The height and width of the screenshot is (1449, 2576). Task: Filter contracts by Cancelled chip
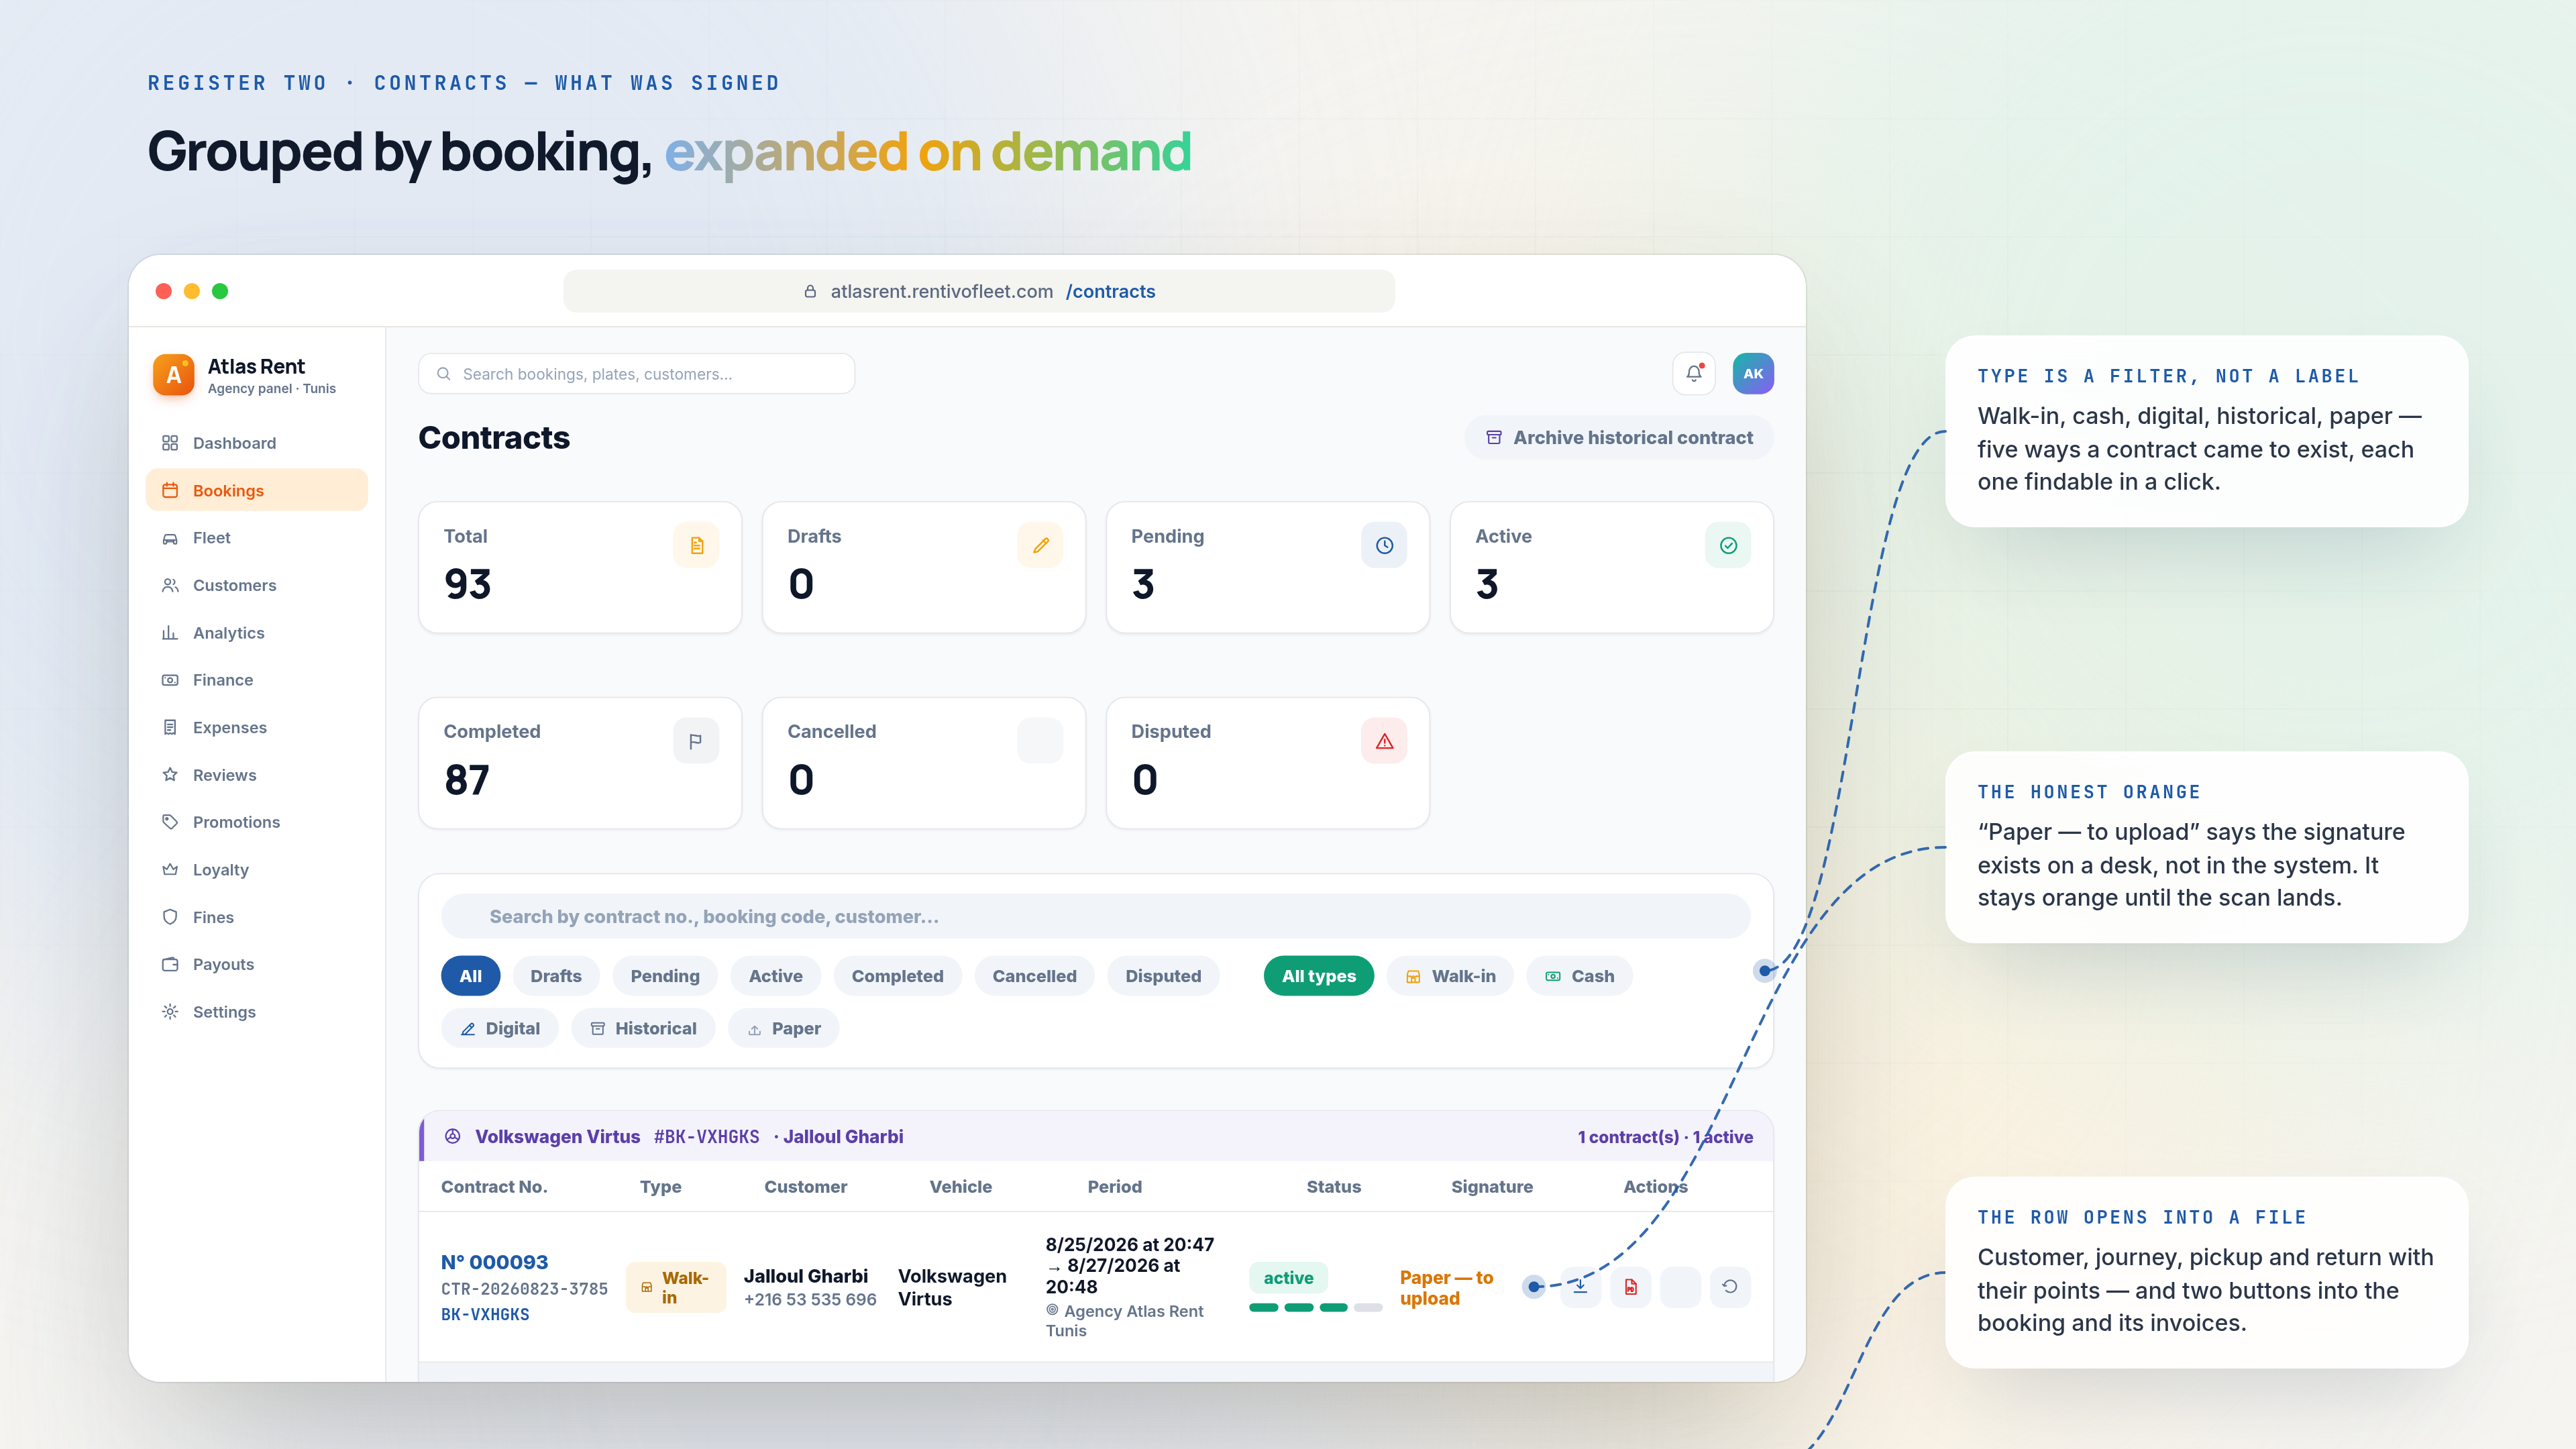pyautogui.click(x=1034, y=976)
